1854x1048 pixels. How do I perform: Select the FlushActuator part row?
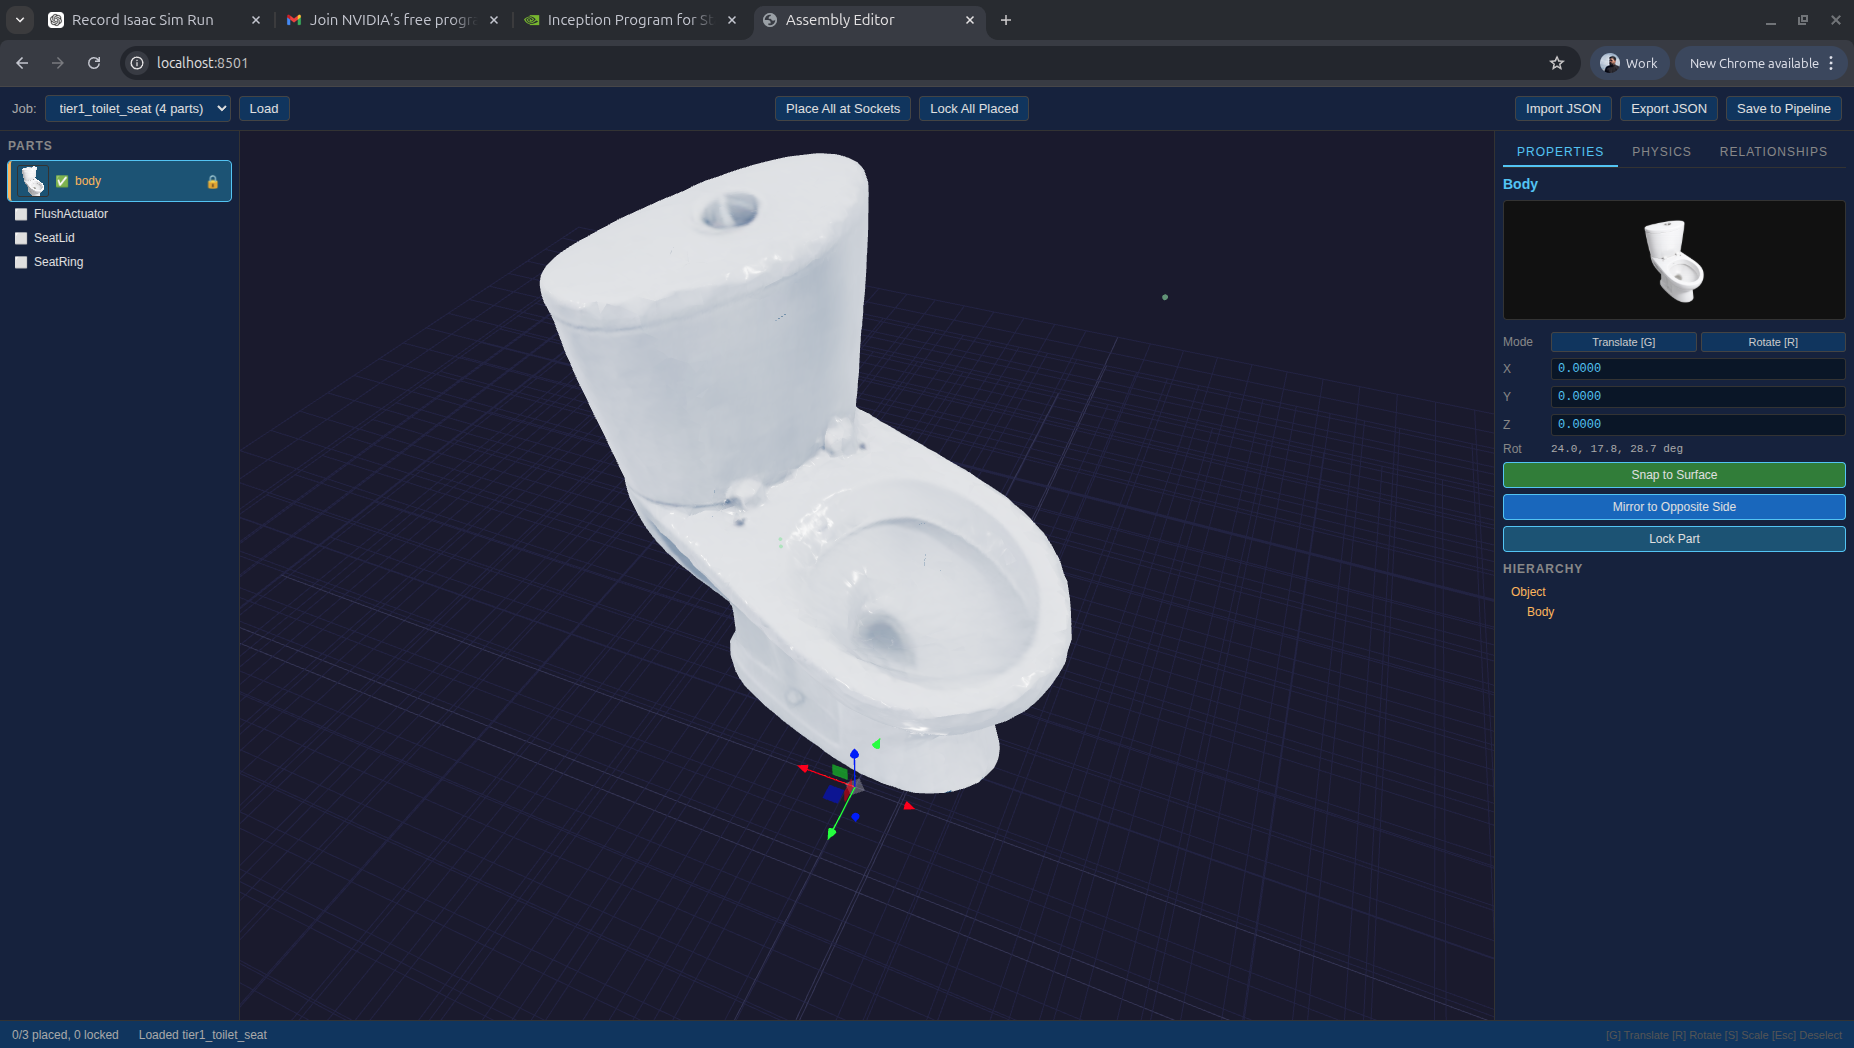[x=120, y=214]
